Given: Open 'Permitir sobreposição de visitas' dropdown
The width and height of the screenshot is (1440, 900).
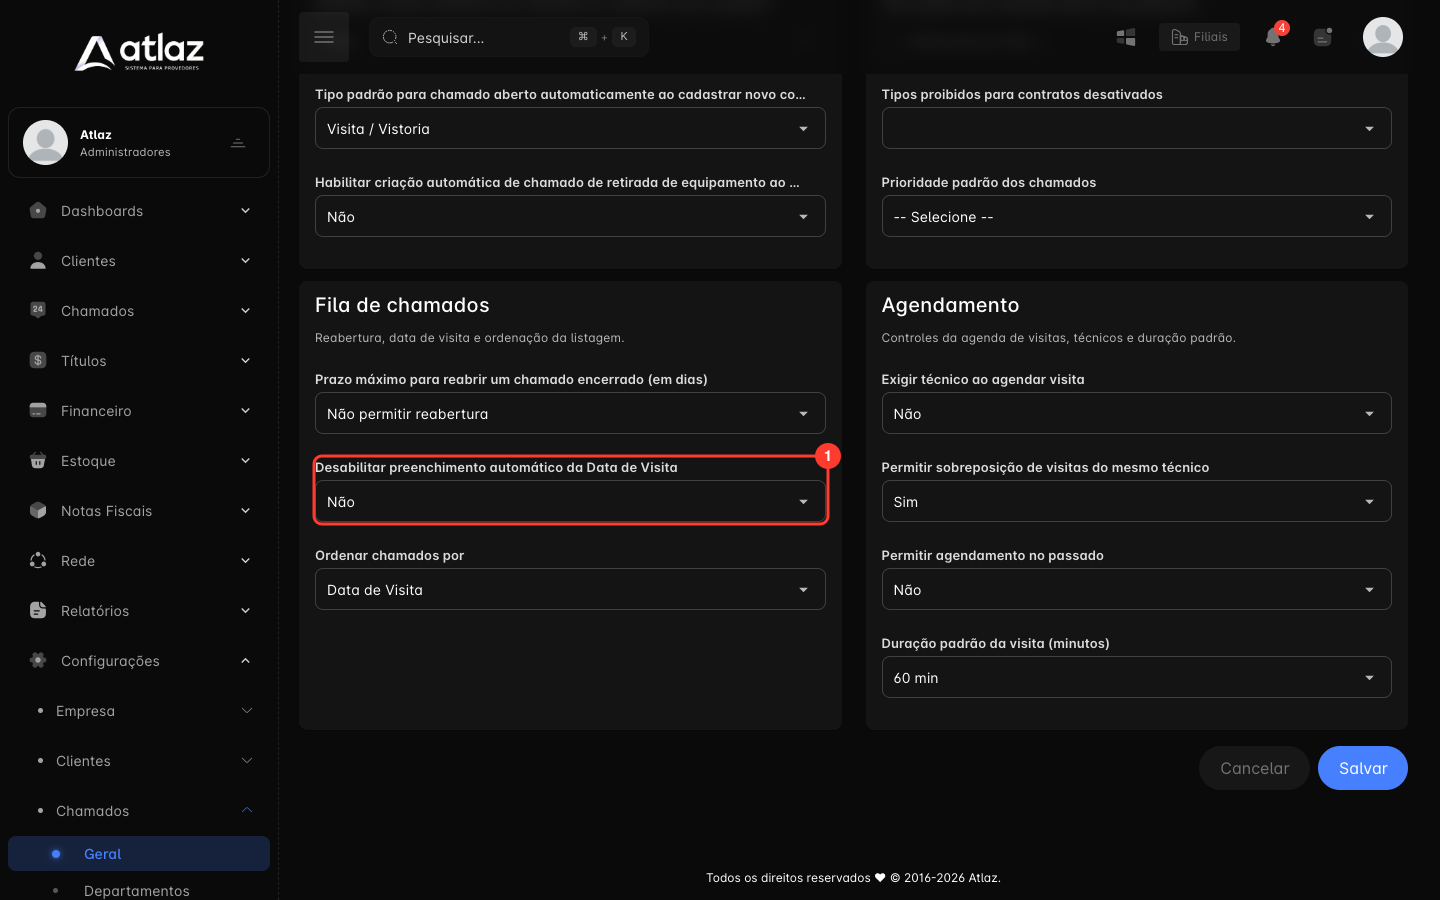Looking at the screenshot, I should (x=1136, y=501).
